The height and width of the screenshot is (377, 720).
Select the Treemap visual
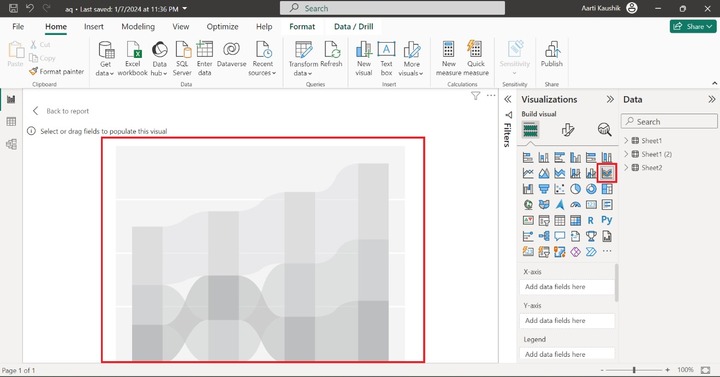[x=607, y=189]
